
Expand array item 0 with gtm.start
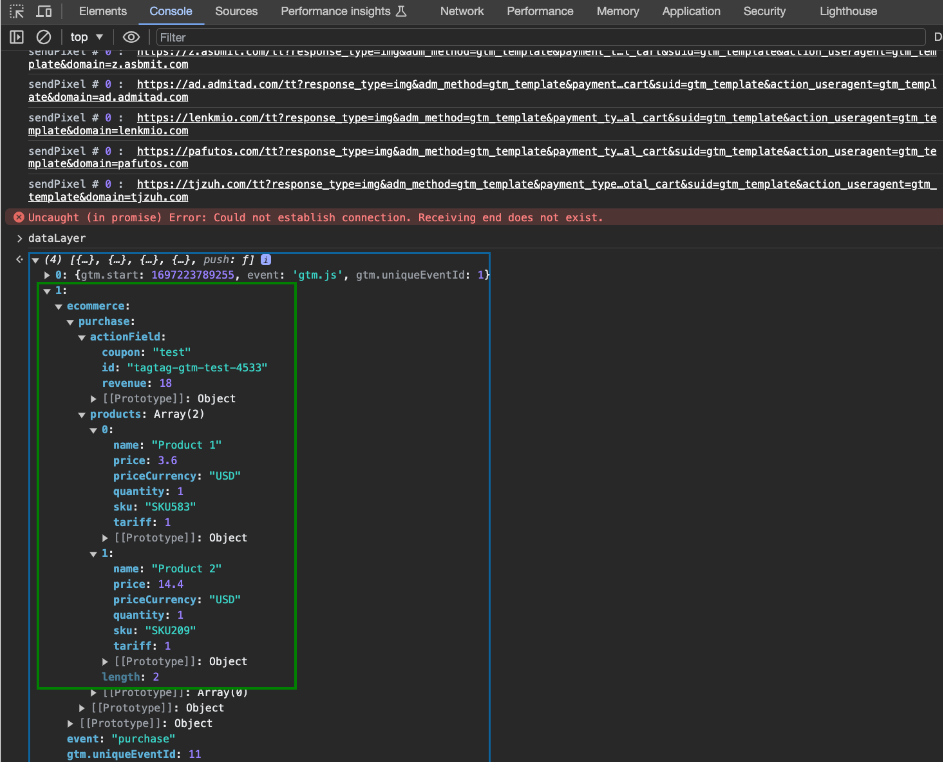tap(47, 275)
